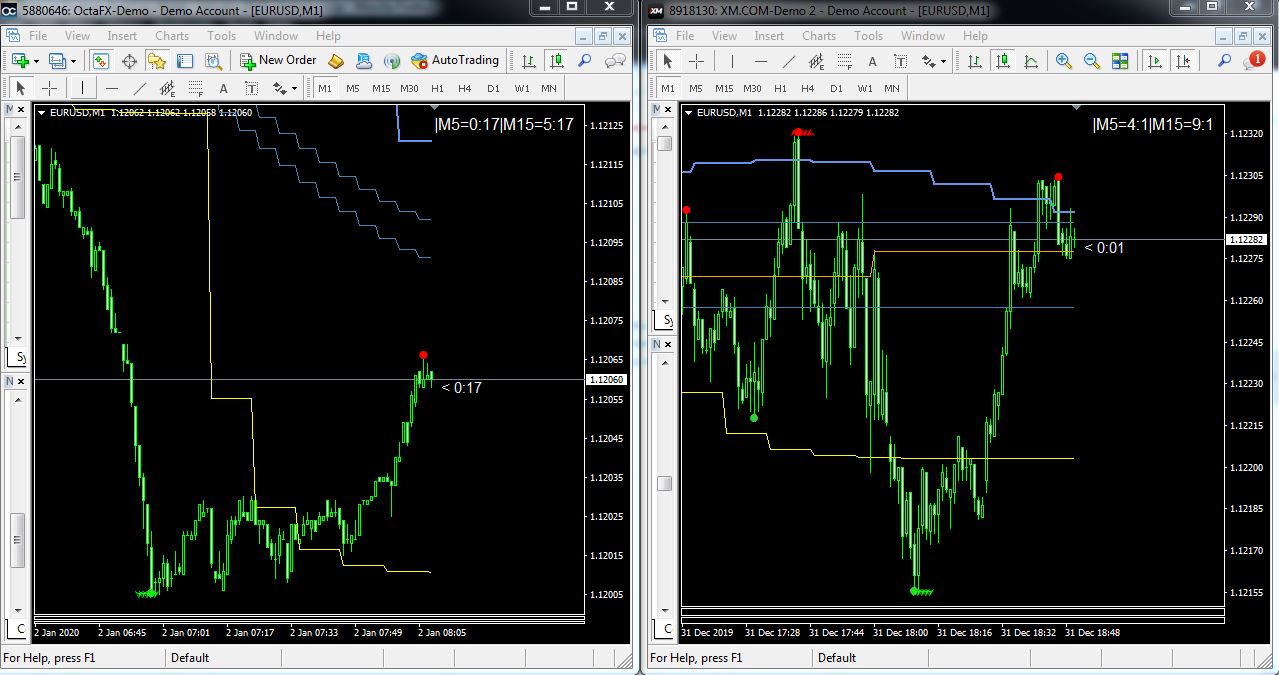Image resolution: width=1279 pixels, height=675 pixels.
Task: Click New Order button in OctaFX
Action: [278, 61]
